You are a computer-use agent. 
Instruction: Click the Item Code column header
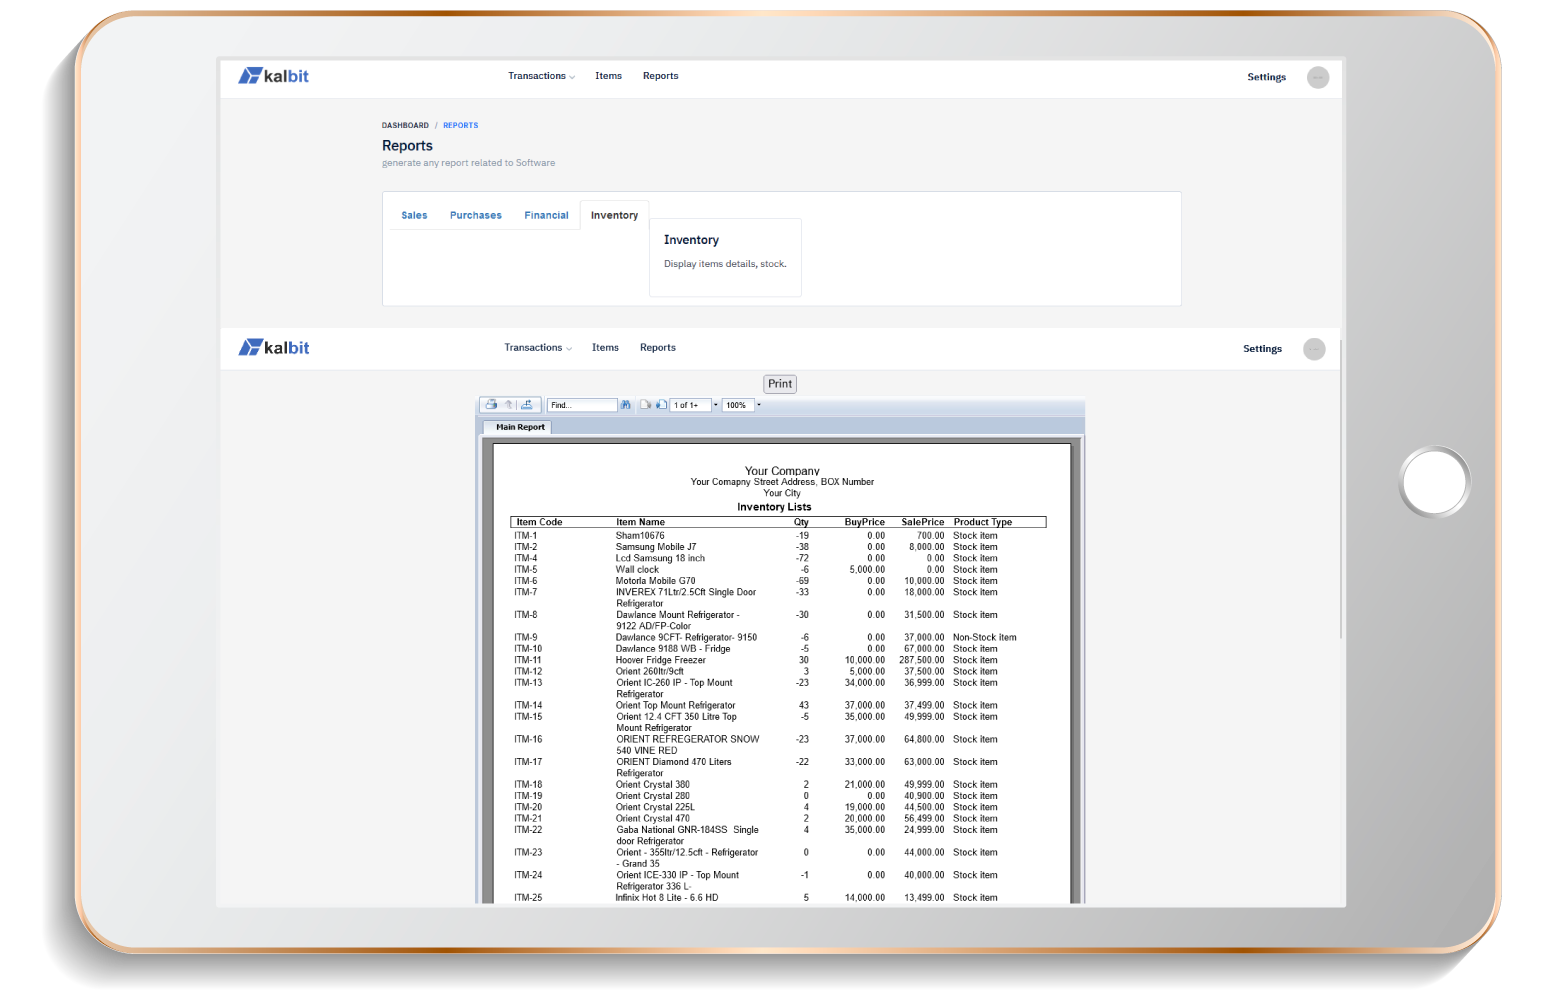tap(539, 522)
